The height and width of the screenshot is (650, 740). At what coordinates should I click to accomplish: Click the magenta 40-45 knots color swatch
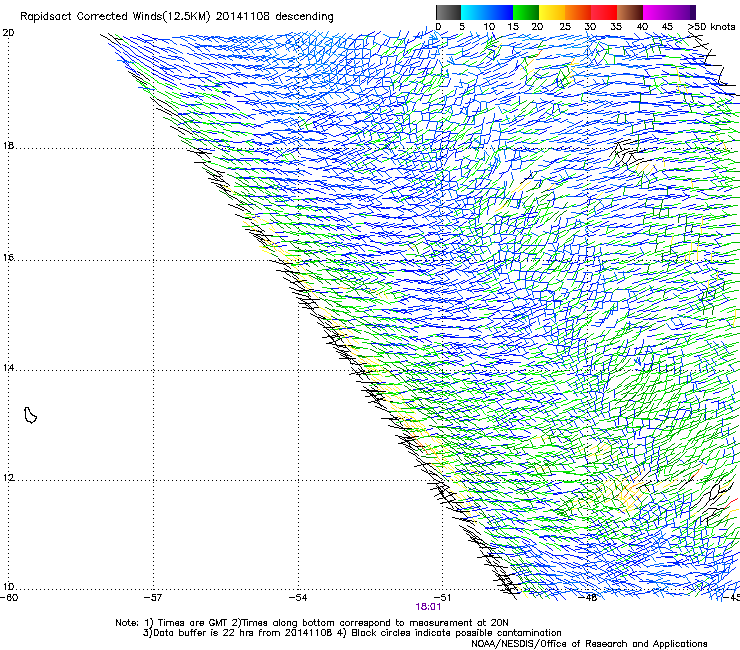click(x=656, y=12)
